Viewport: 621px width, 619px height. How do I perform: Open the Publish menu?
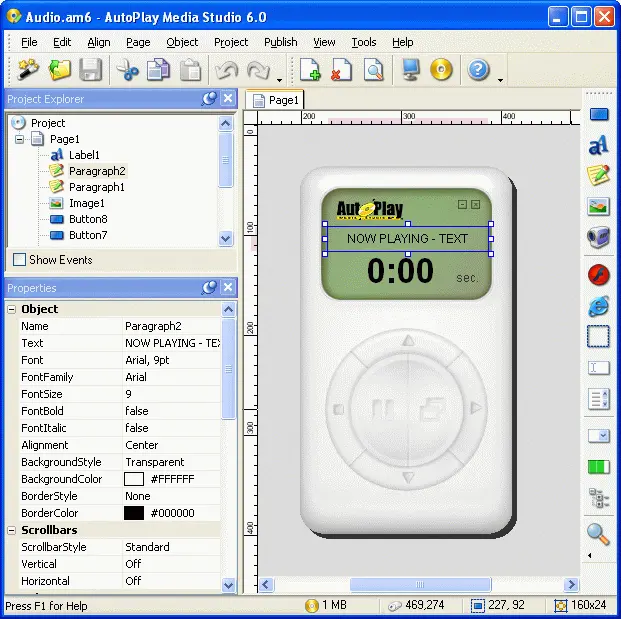coord(280,42)
